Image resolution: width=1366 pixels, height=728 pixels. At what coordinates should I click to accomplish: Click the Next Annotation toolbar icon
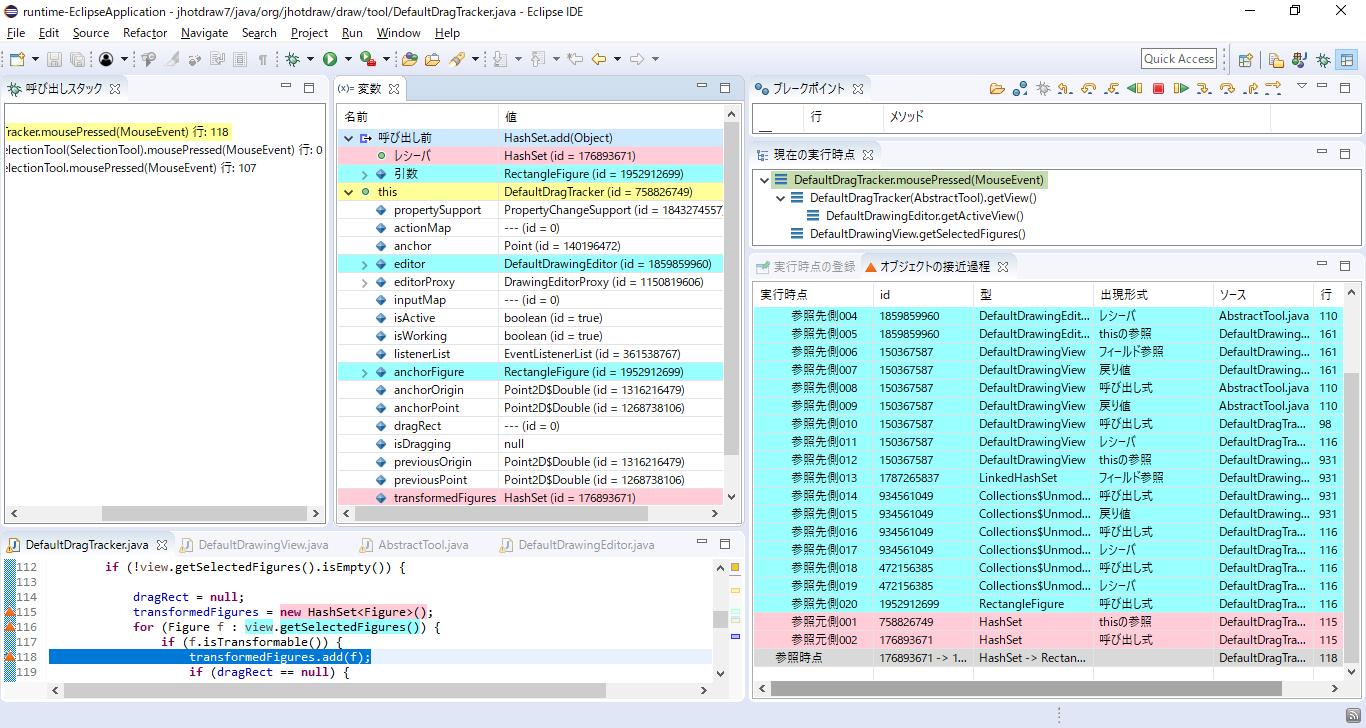pos(500,59)
